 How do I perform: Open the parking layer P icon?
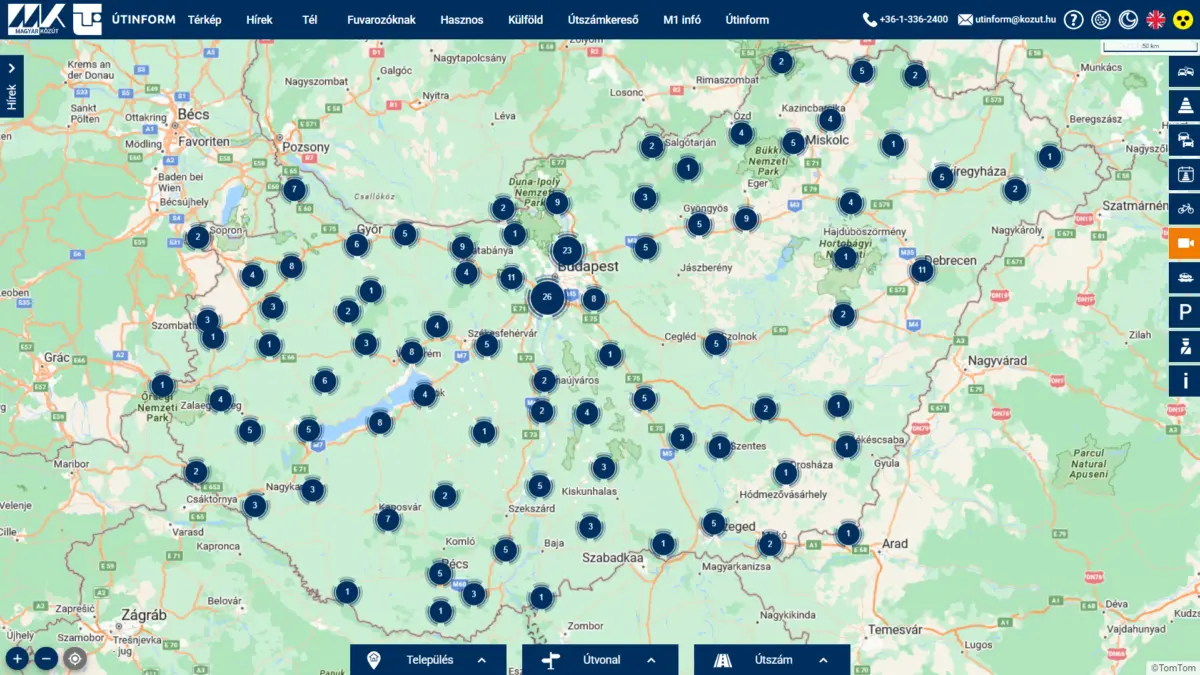click(1185, 313)
